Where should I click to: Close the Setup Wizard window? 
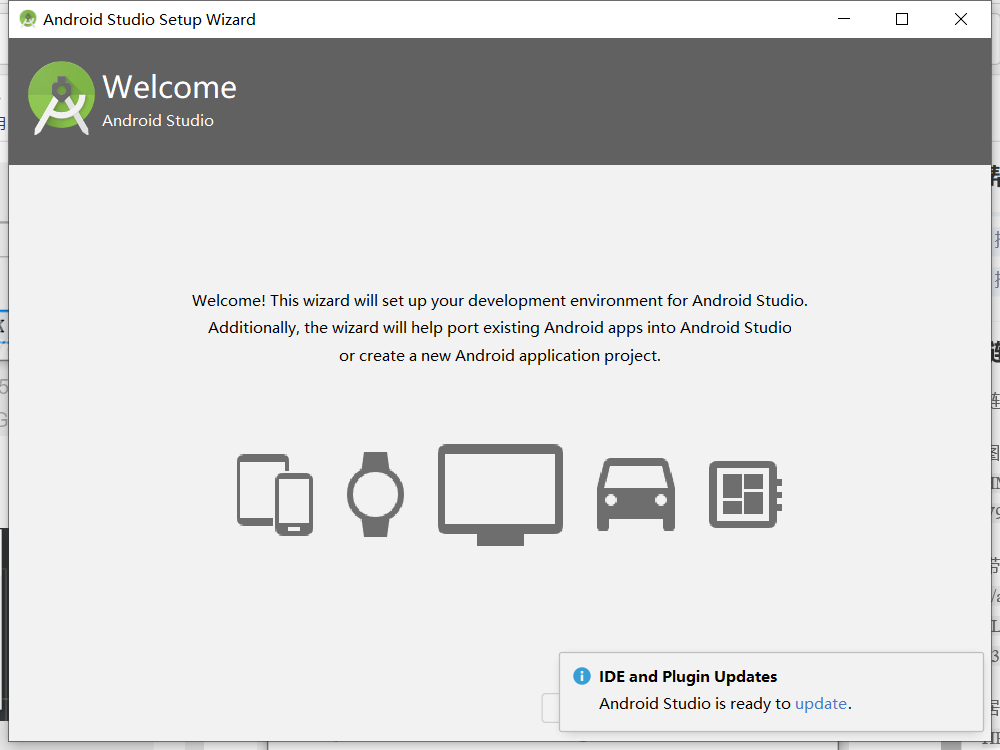point(960,19)
